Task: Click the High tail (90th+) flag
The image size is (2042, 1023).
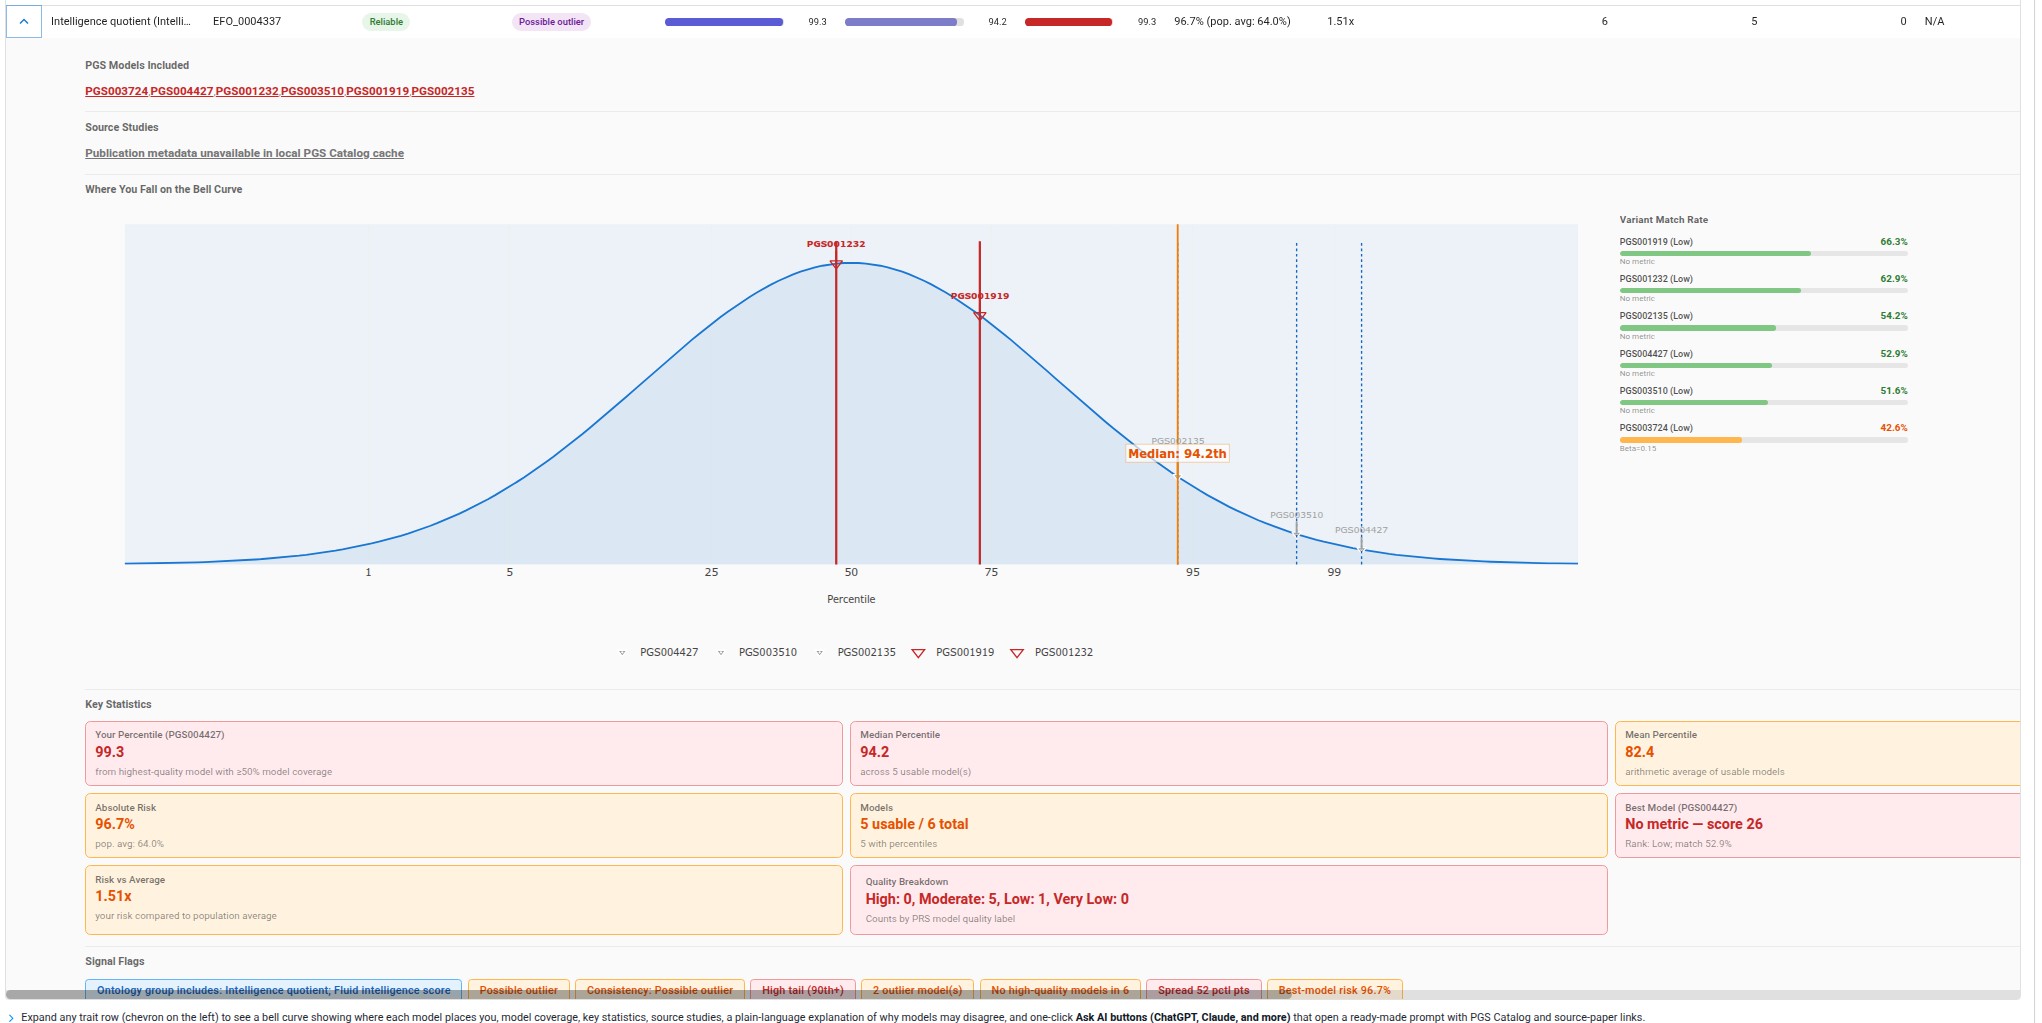Action: (x=803, y=990)
